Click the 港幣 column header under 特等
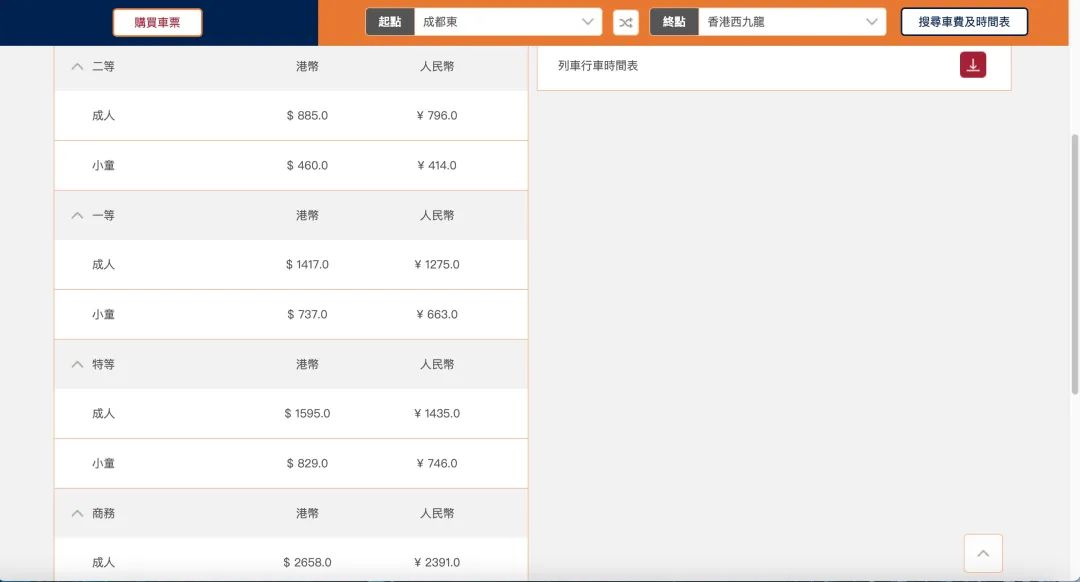1080x582 pixels. click(307, 364)
